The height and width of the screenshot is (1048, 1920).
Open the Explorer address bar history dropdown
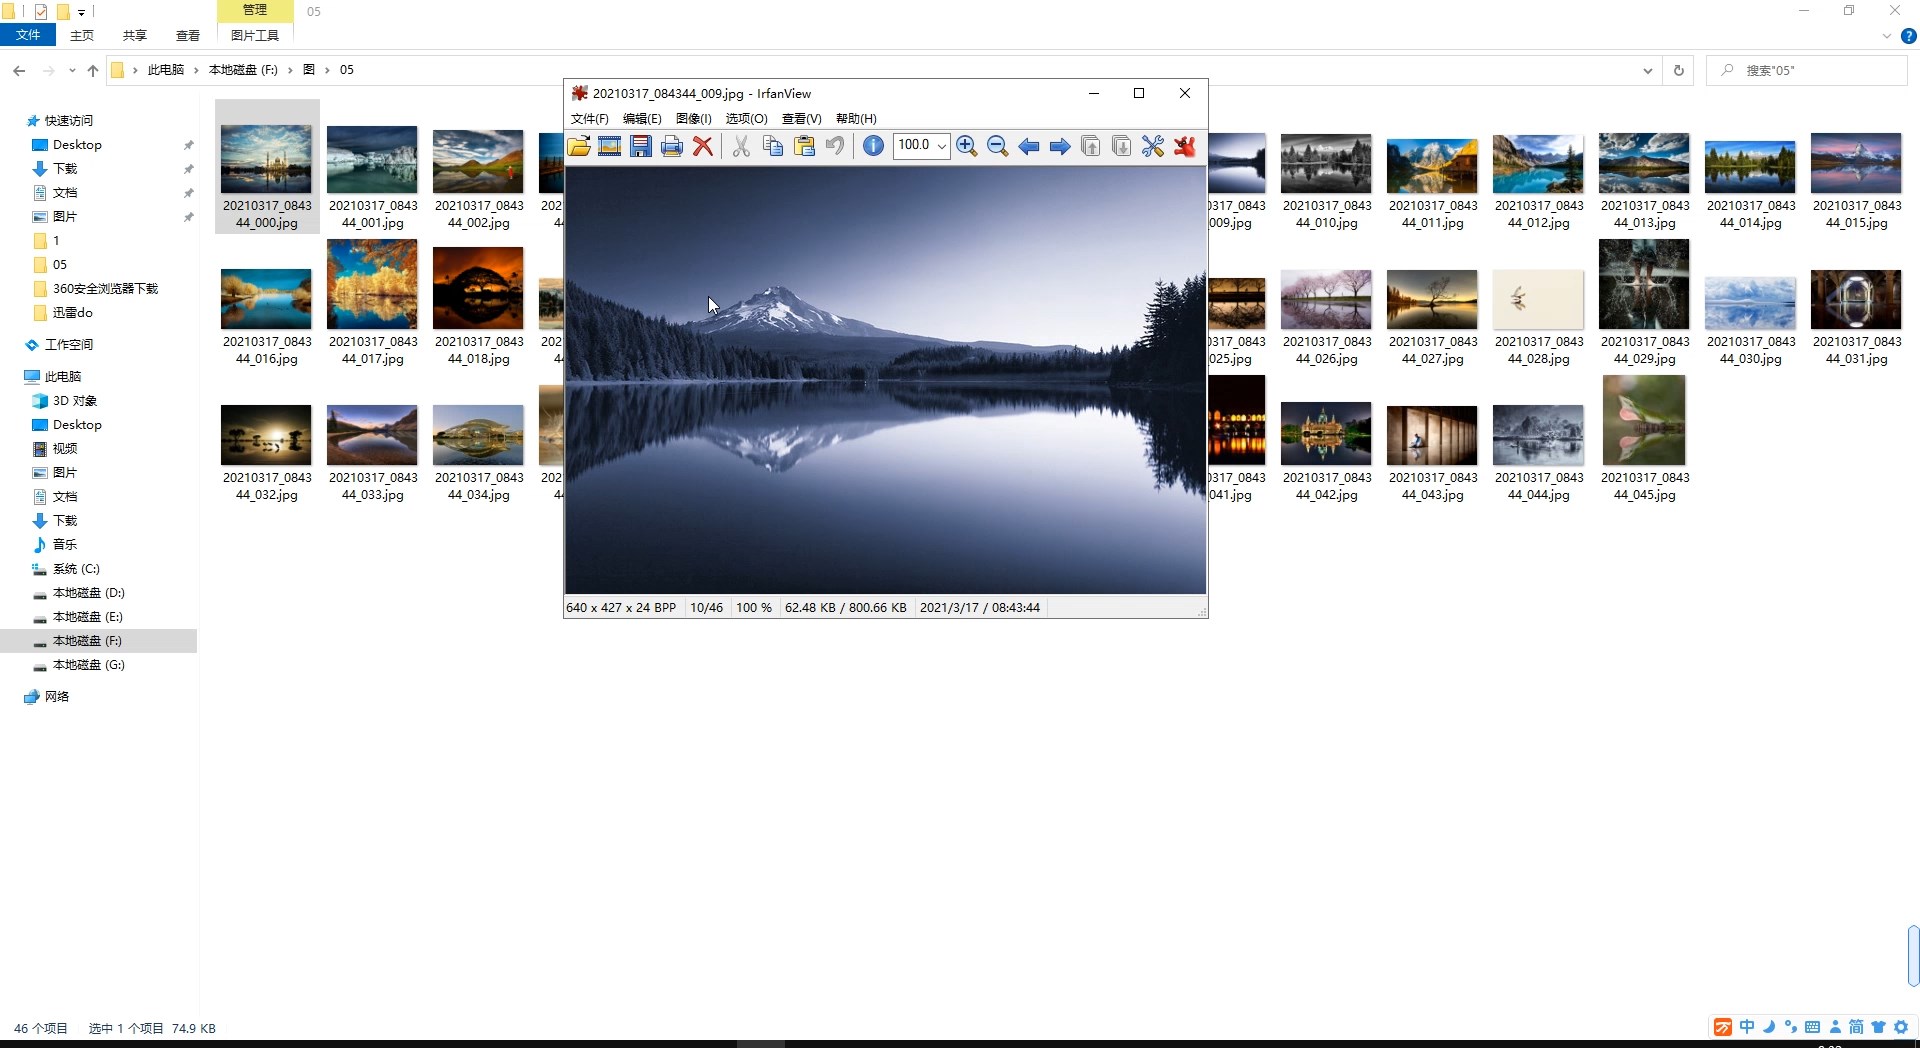pyautogui.click(x=1647, y=70)
